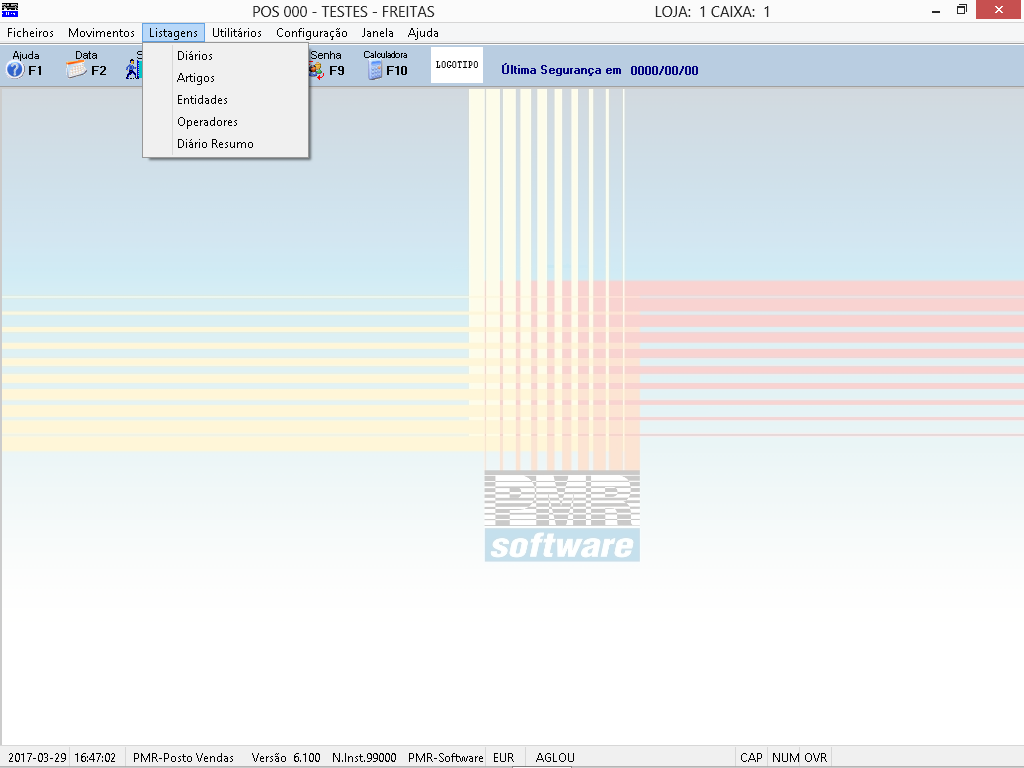
Task: Restore down the application window
Action: (x=961, y=10)
